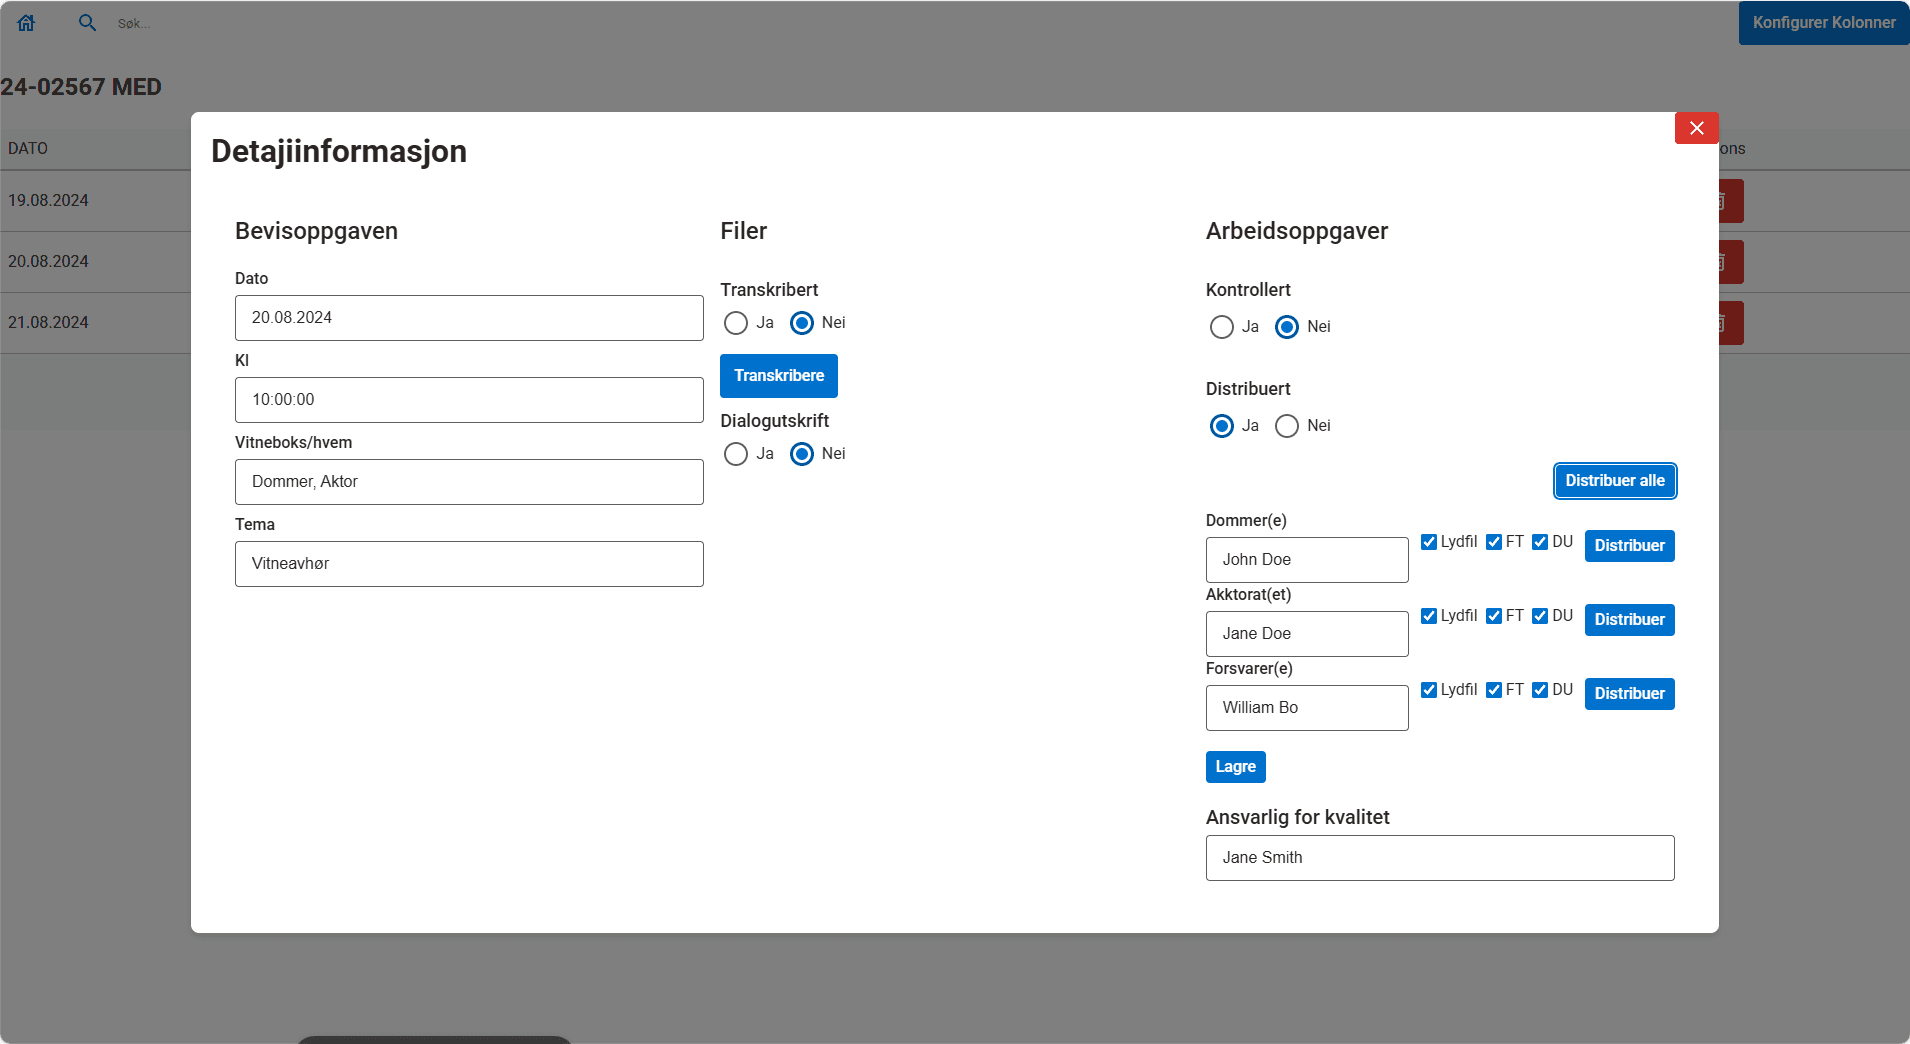Select Ja for Kontrollert
Viewport: 1910px width, 1044px height.
pyautogui.click(x=1221, y=327)
